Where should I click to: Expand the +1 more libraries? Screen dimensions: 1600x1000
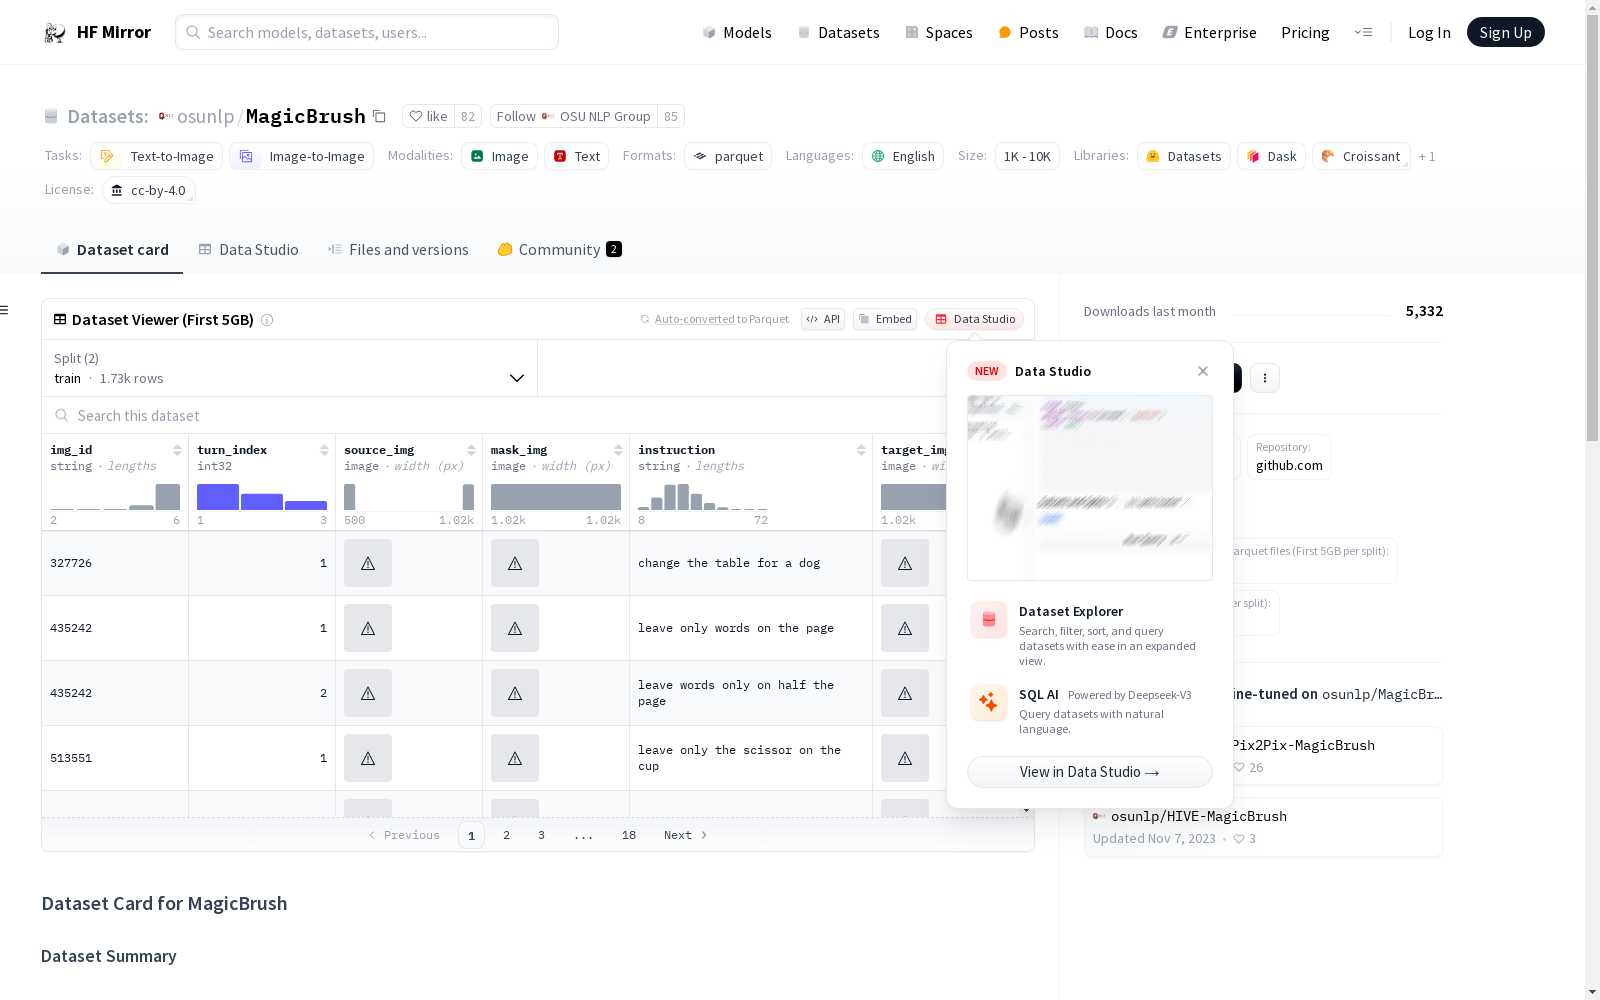[1427, 156]
